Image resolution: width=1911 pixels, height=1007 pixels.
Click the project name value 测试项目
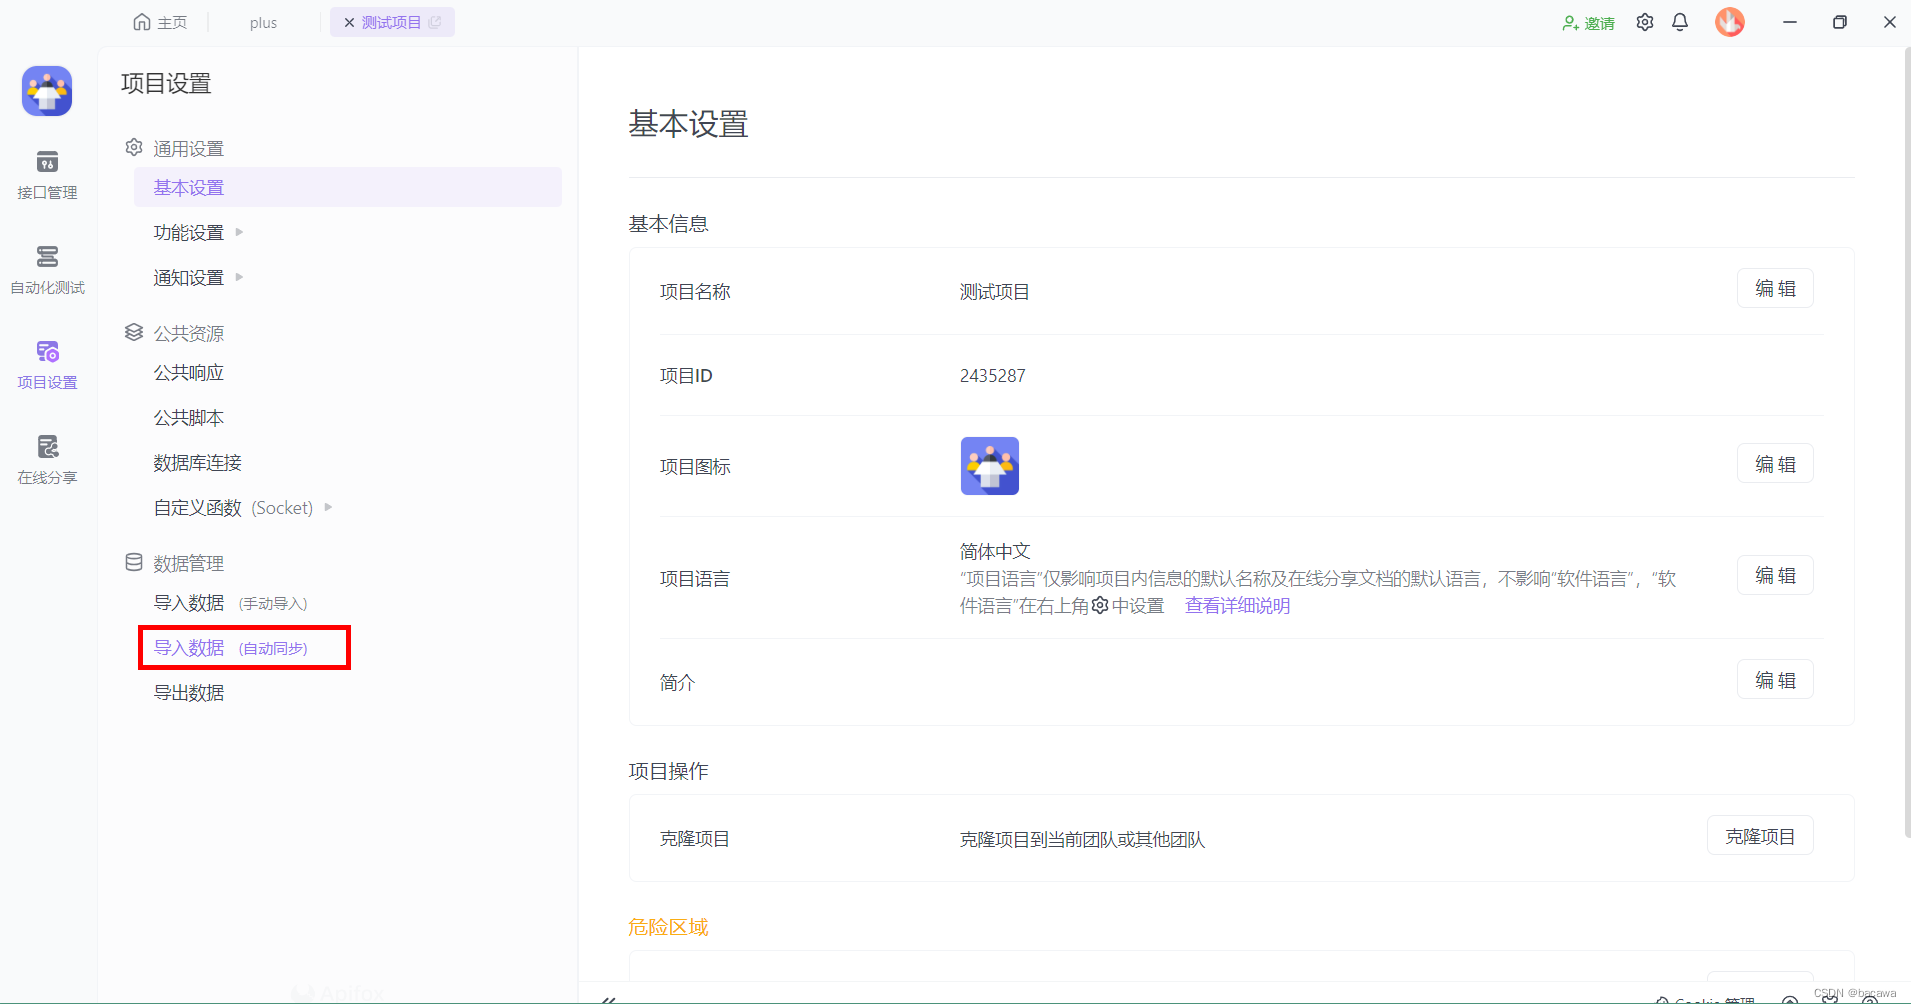tap(995, 292)
